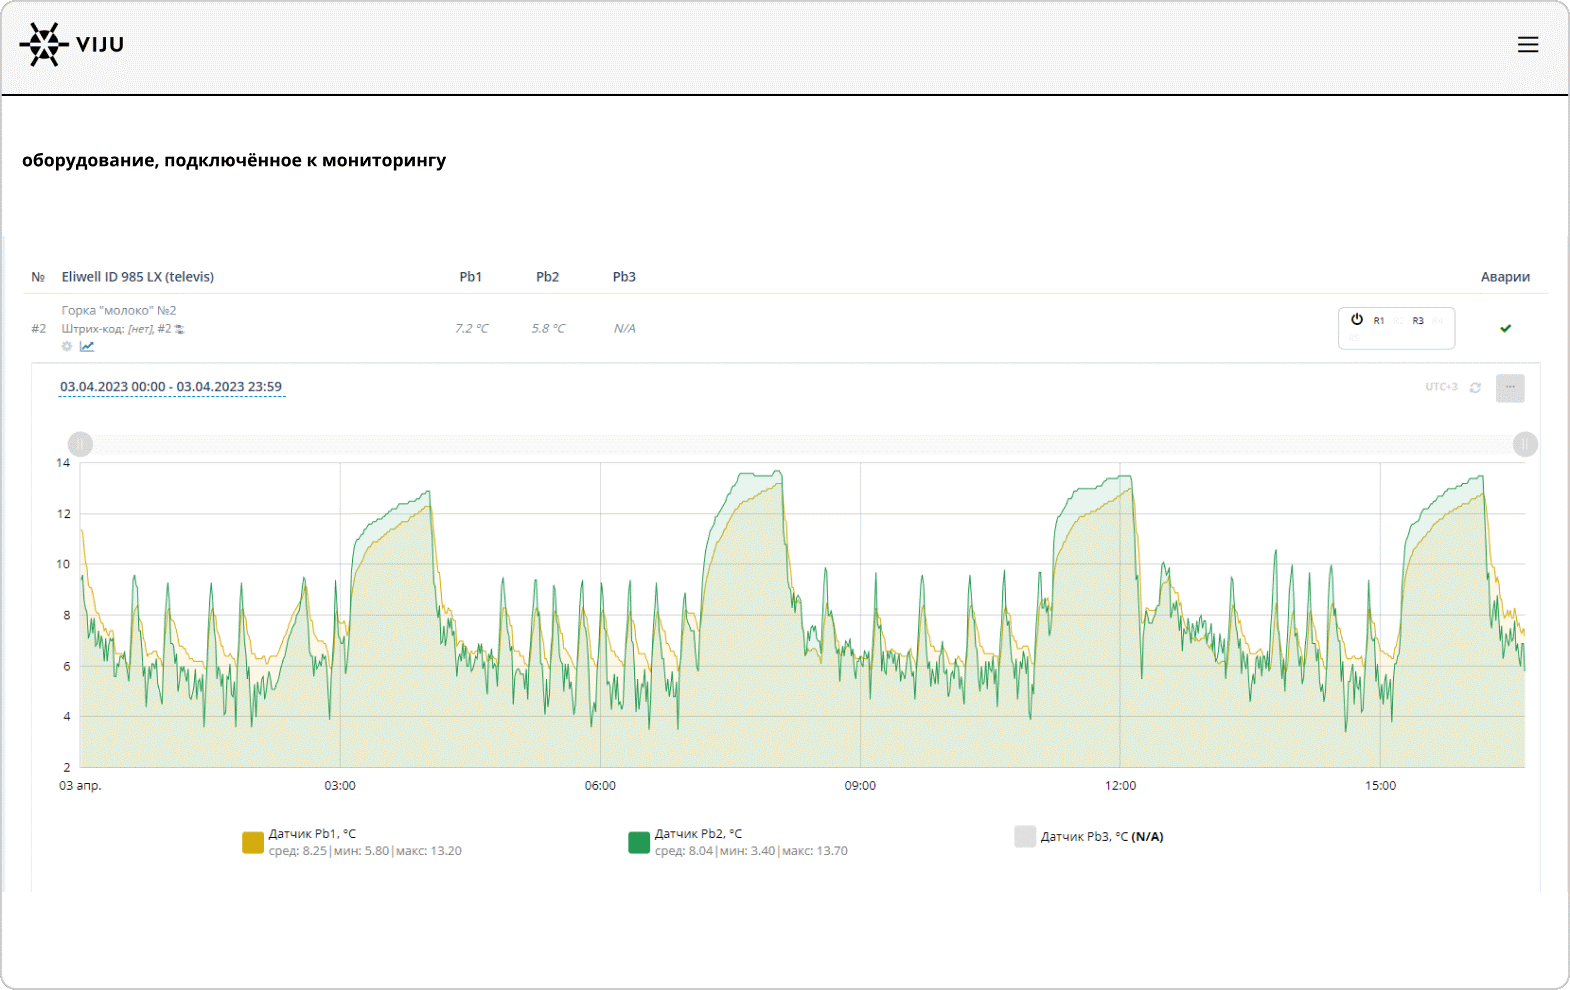This screenshot has width=1570, height=990.
Task: Open the date range picker
Action: [x=171, y=387]
